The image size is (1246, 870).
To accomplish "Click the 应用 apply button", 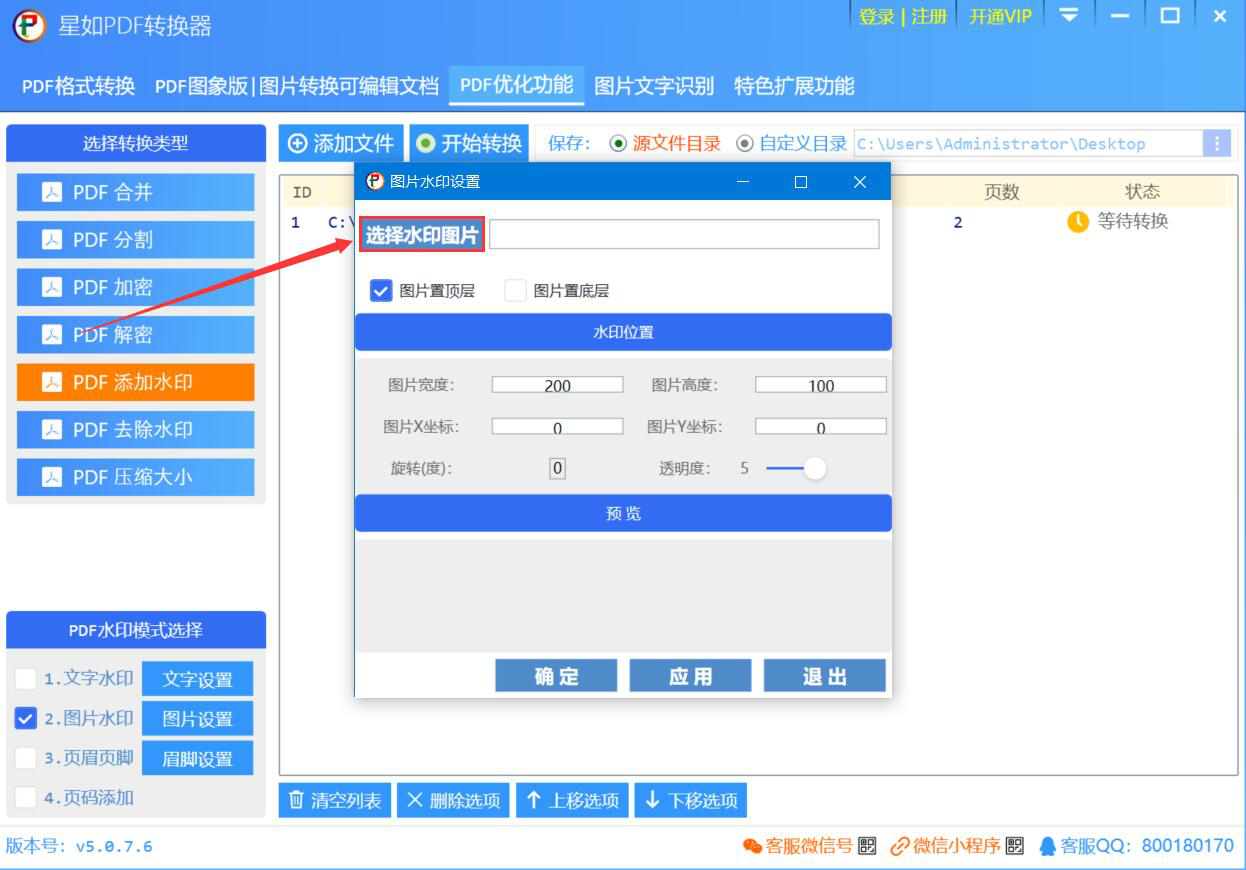I will [690, 676].
